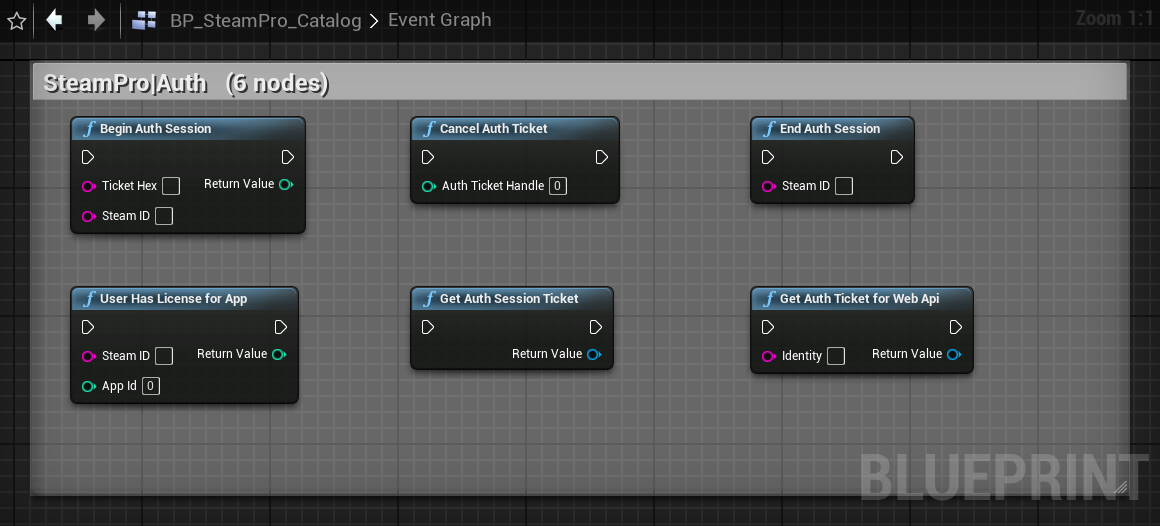The image size is (1160, 526).
Task: Click Get Auth Session Ticket Return Value pin
Action: (x=594, y=354)
